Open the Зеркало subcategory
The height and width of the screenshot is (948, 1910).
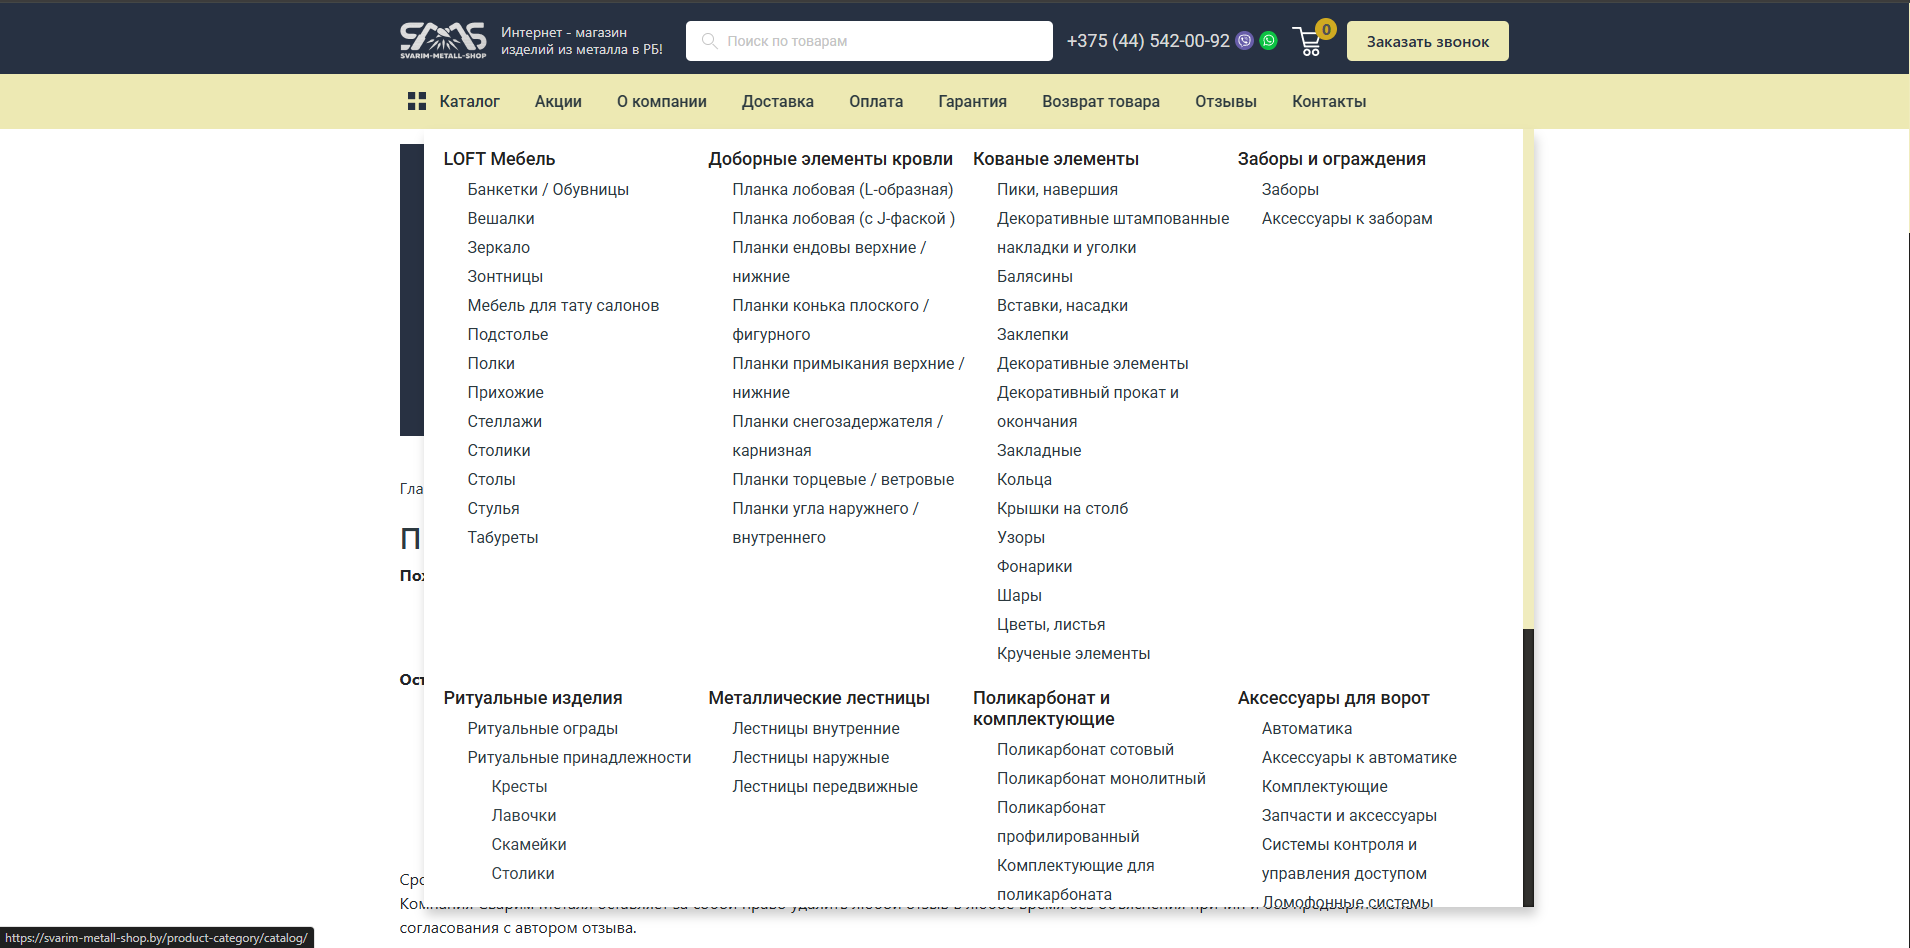pyautogui.click(x=499, y=247)
